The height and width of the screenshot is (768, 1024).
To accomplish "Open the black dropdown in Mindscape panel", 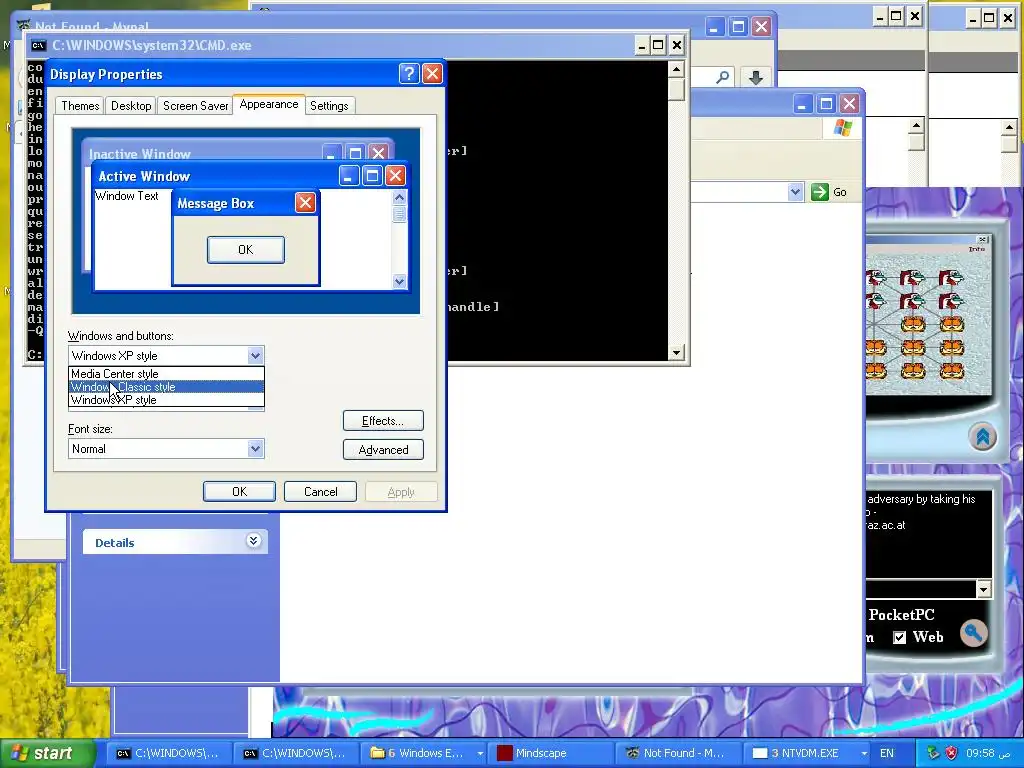I will (x=984, y=589).
